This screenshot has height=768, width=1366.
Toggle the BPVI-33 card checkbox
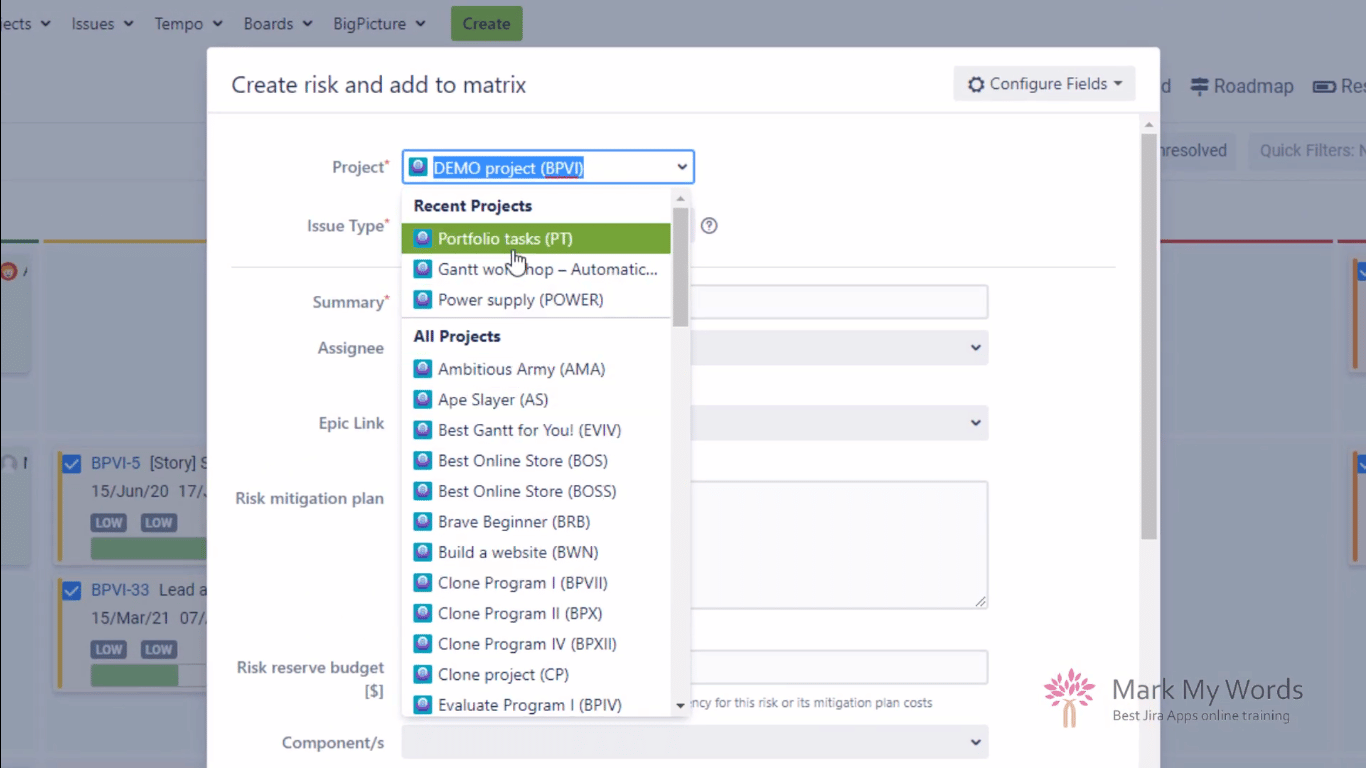(71, 591)
